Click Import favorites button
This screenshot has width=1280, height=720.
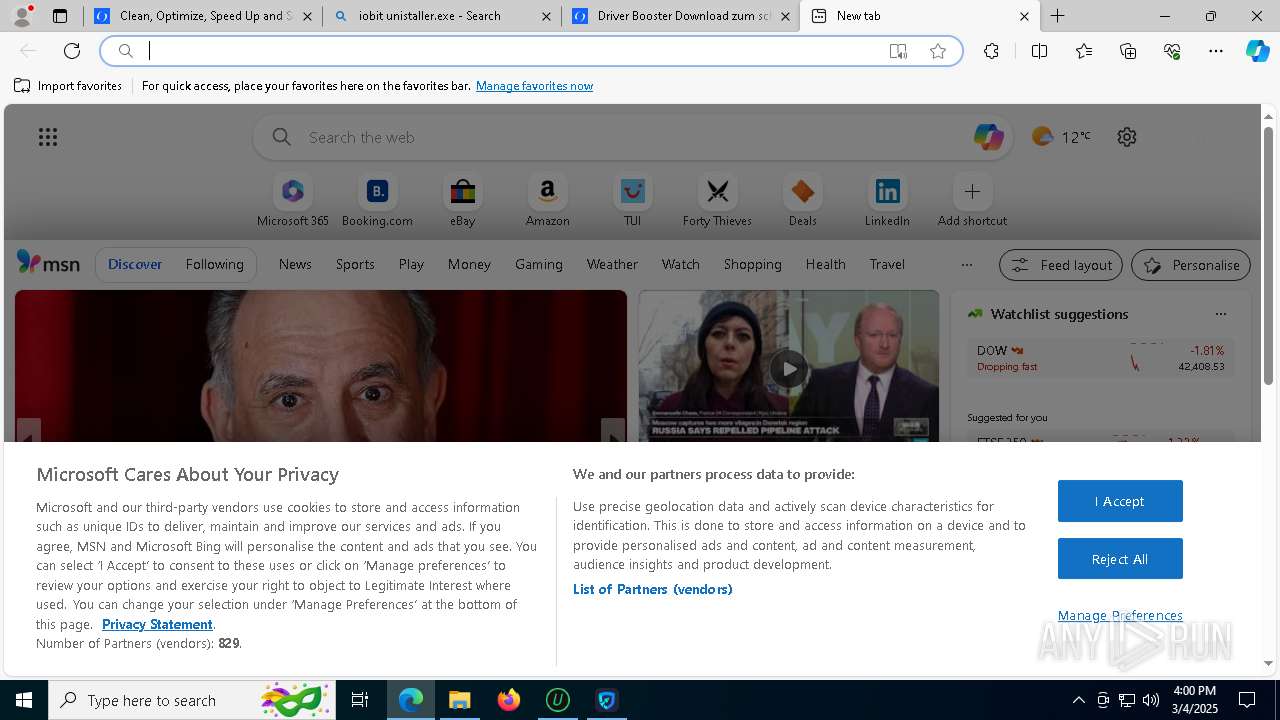pyautogui.click(x=68, y=86)
